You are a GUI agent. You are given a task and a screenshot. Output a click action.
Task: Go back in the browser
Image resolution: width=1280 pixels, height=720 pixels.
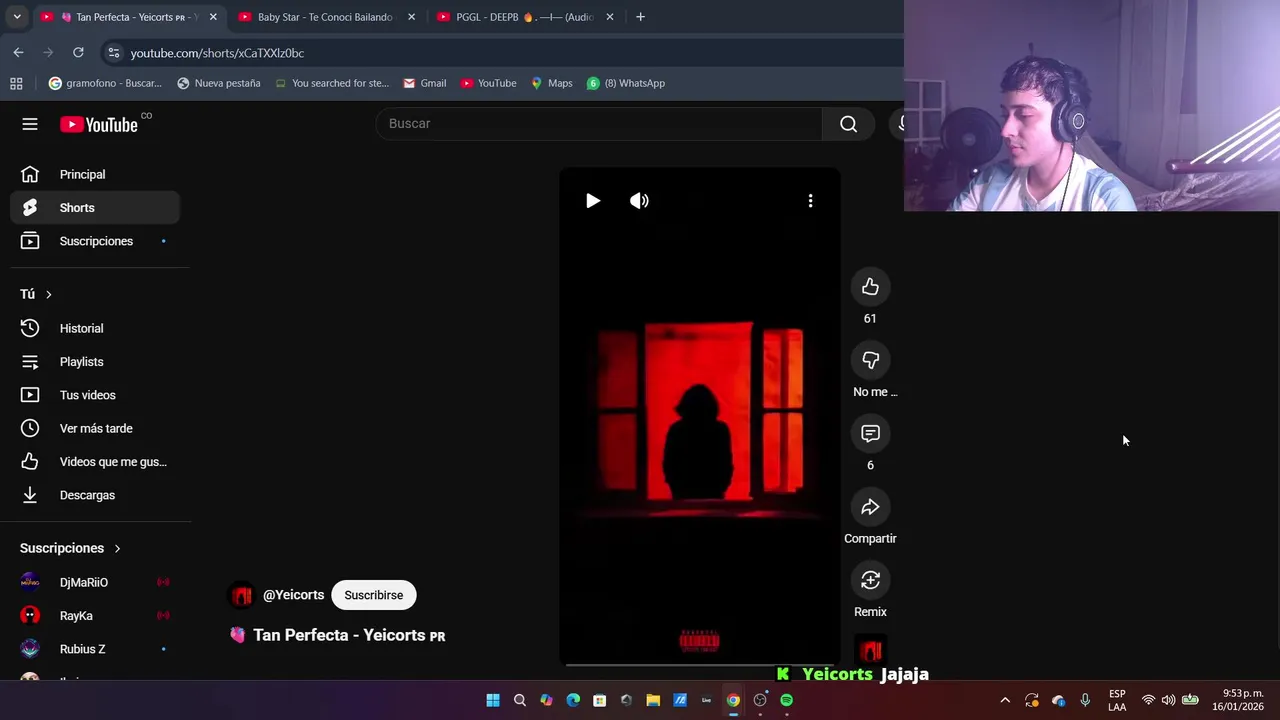18,53
